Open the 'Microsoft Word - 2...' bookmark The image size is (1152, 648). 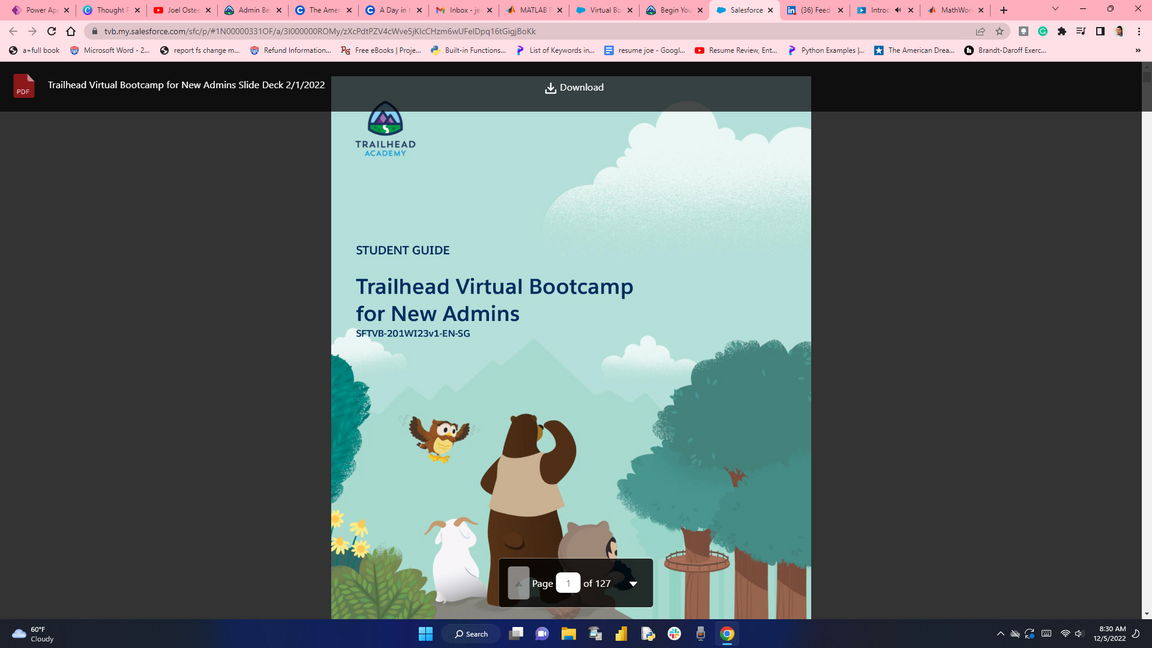[x=109, y=51]
